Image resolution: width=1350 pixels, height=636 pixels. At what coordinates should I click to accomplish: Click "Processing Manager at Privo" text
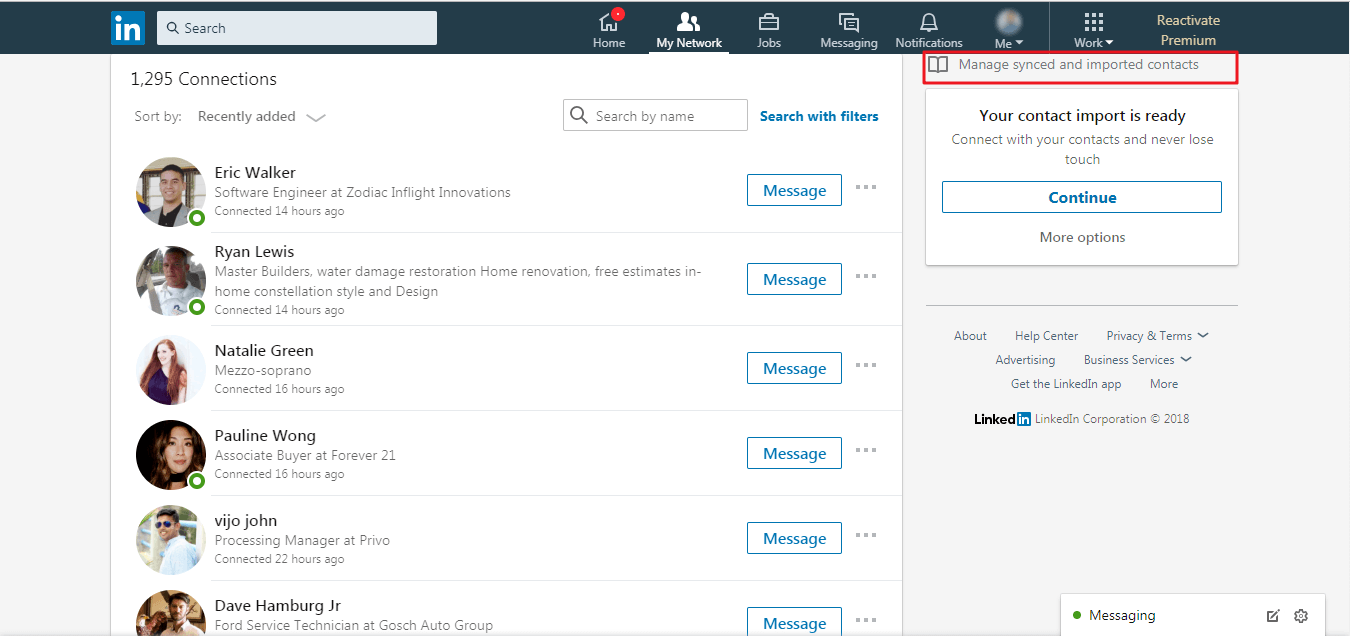(x=302, y=540)
